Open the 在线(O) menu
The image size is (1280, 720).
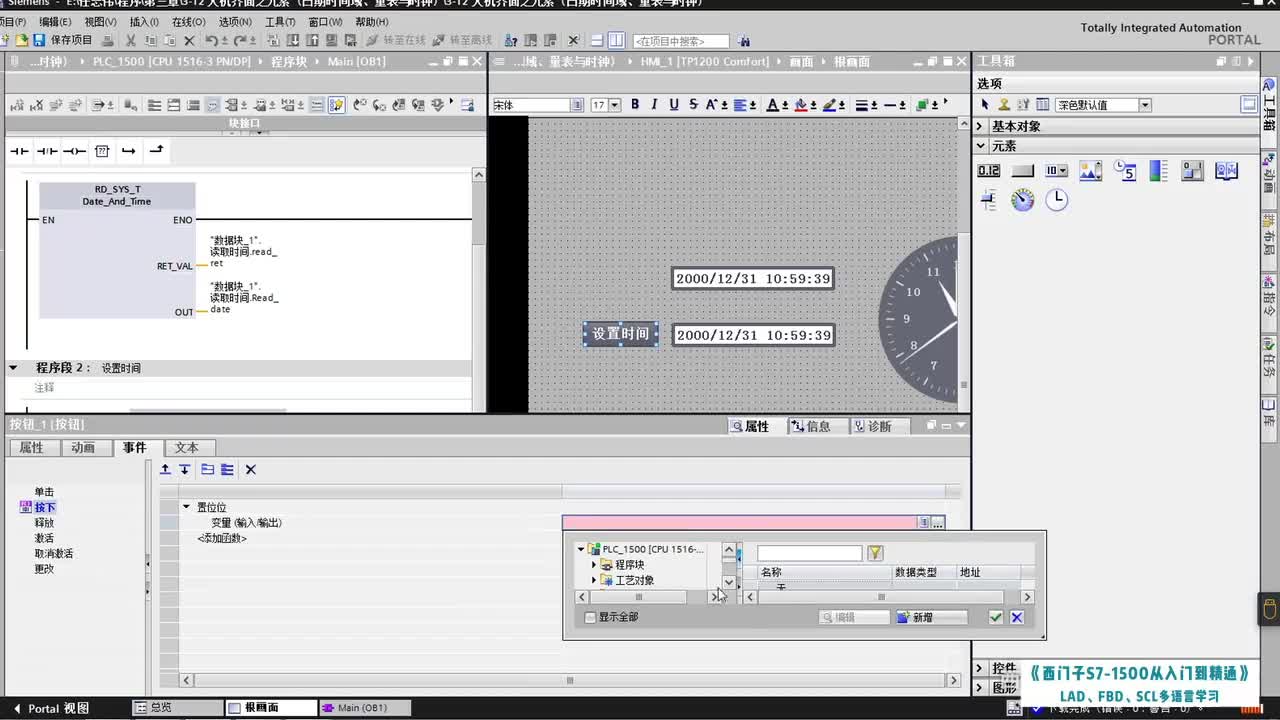(189, 22)
